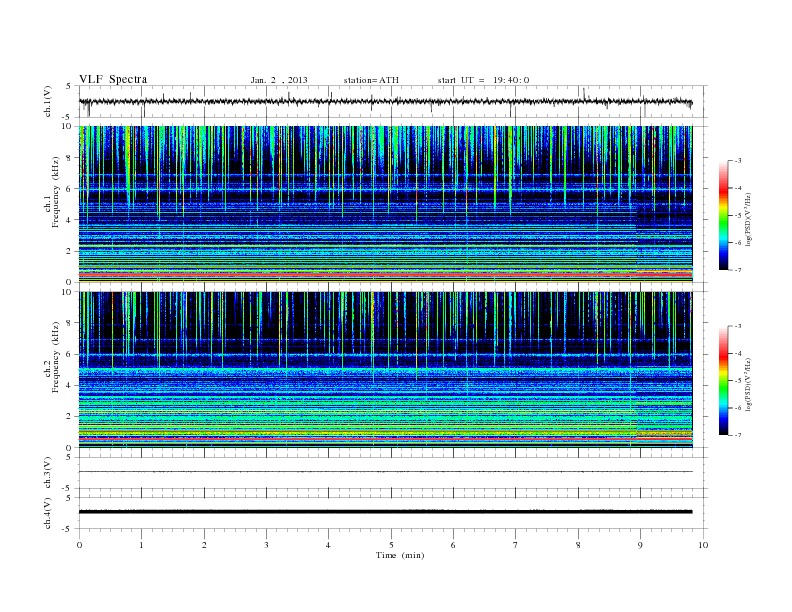Click the ch.4 thick waveform trace

point(385,512)
